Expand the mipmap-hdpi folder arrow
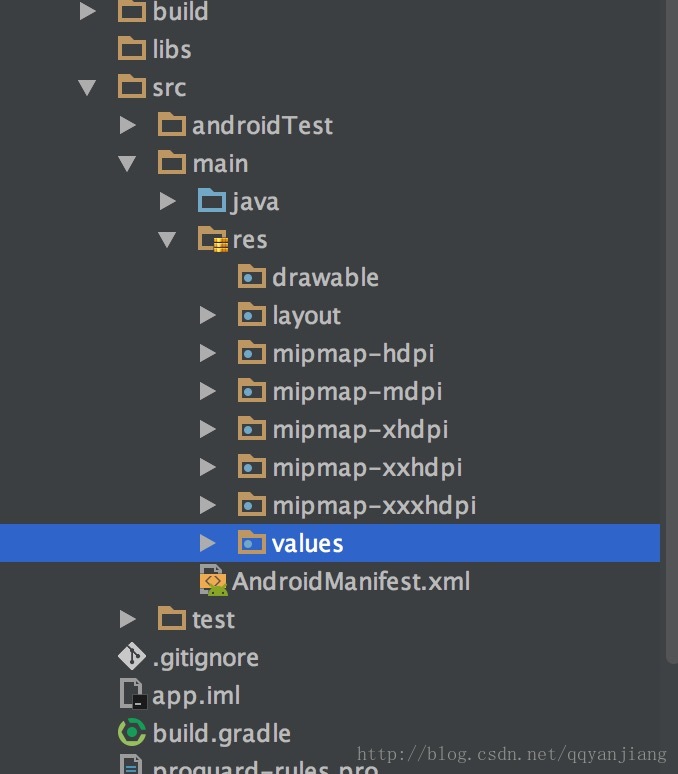Screen dimensions: 678x774 tap(207, 353)
